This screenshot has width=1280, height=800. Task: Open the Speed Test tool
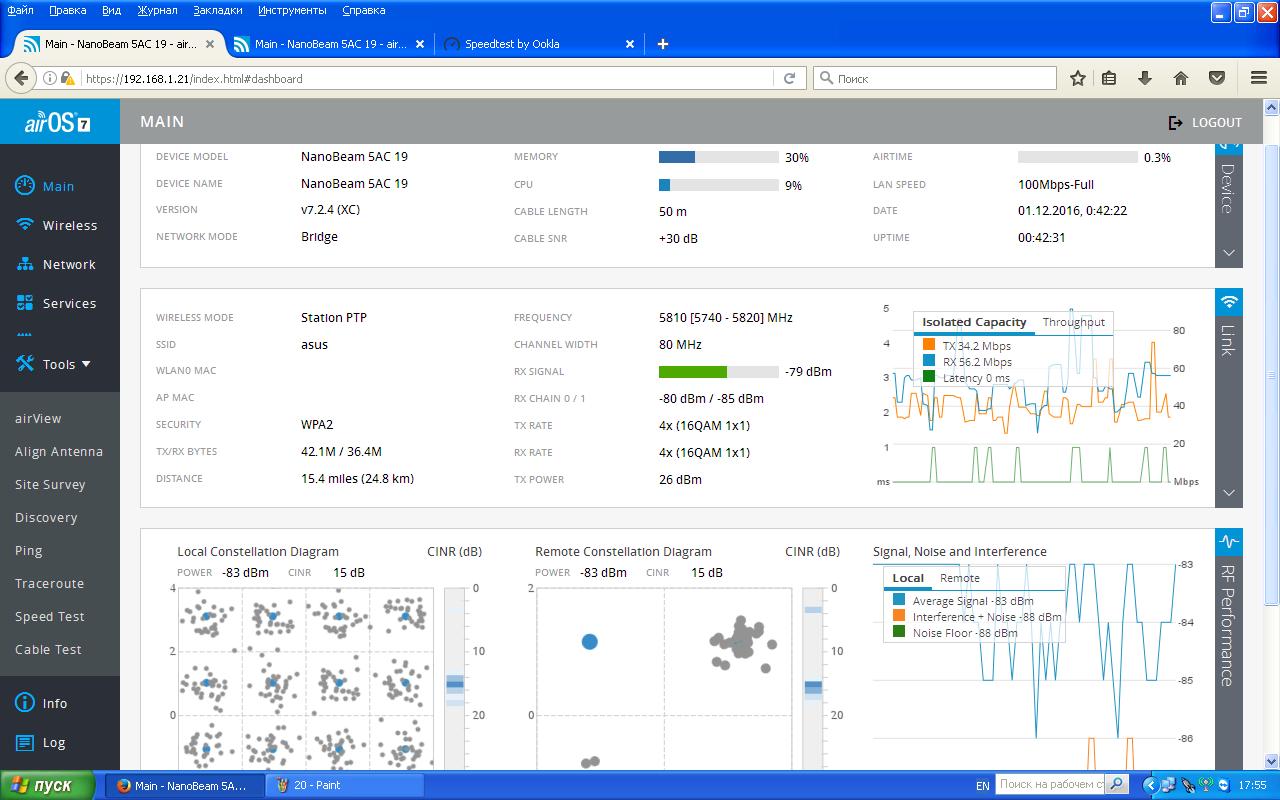tap(49, 616)
